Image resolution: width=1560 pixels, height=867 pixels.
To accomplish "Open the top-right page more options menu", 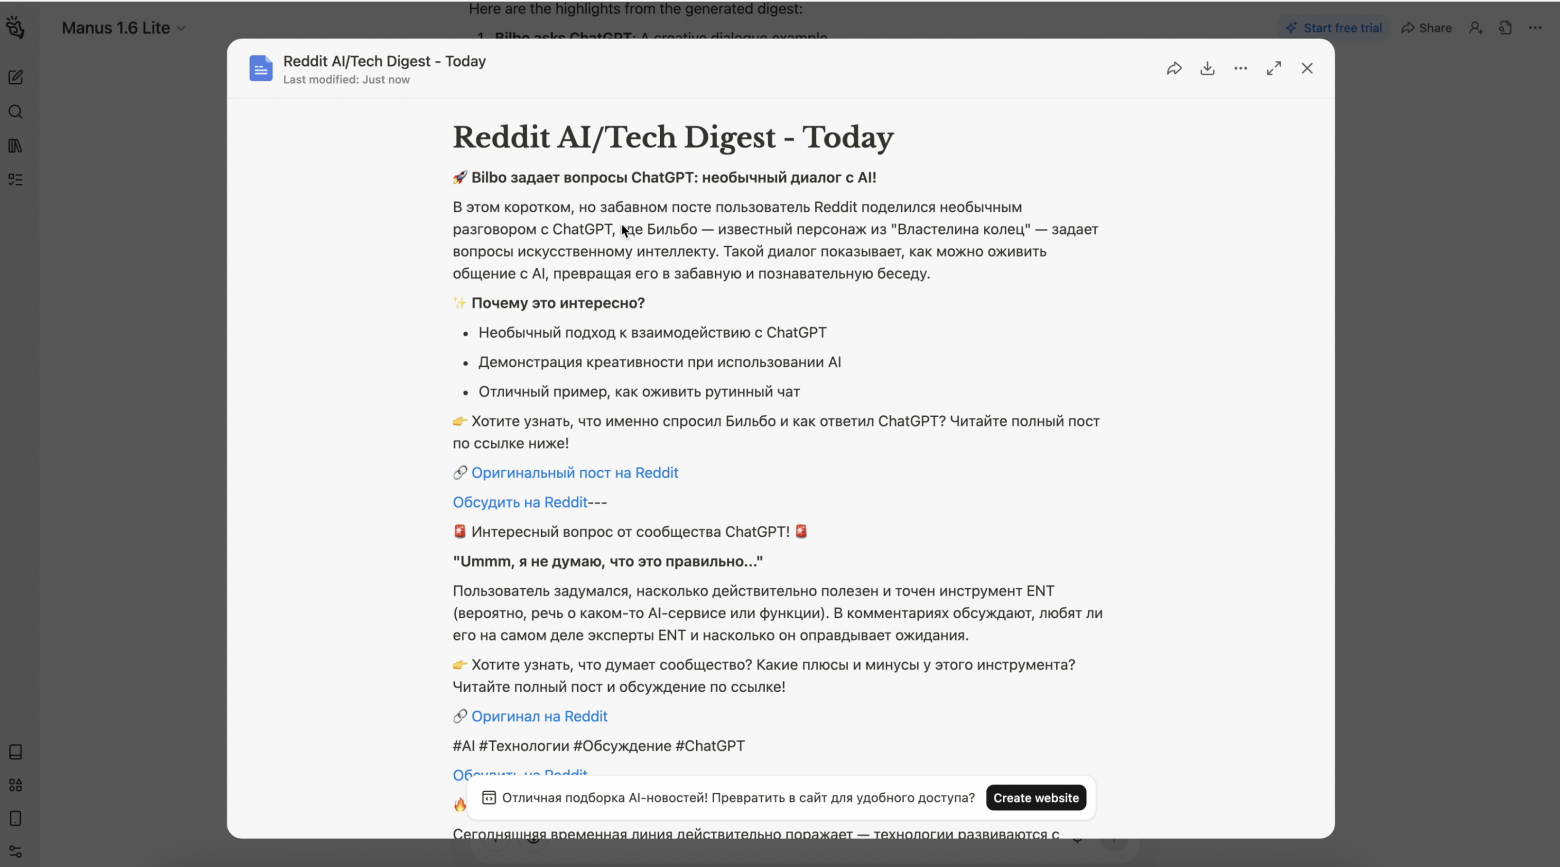I will click(x=1535, y=28).
